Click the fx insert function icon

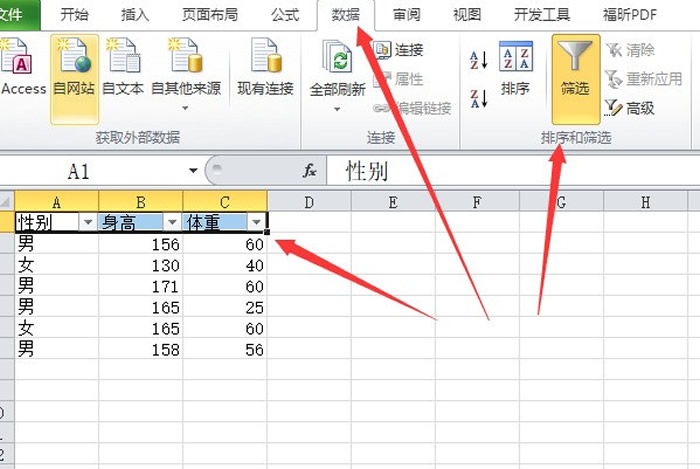coord(309,170)
